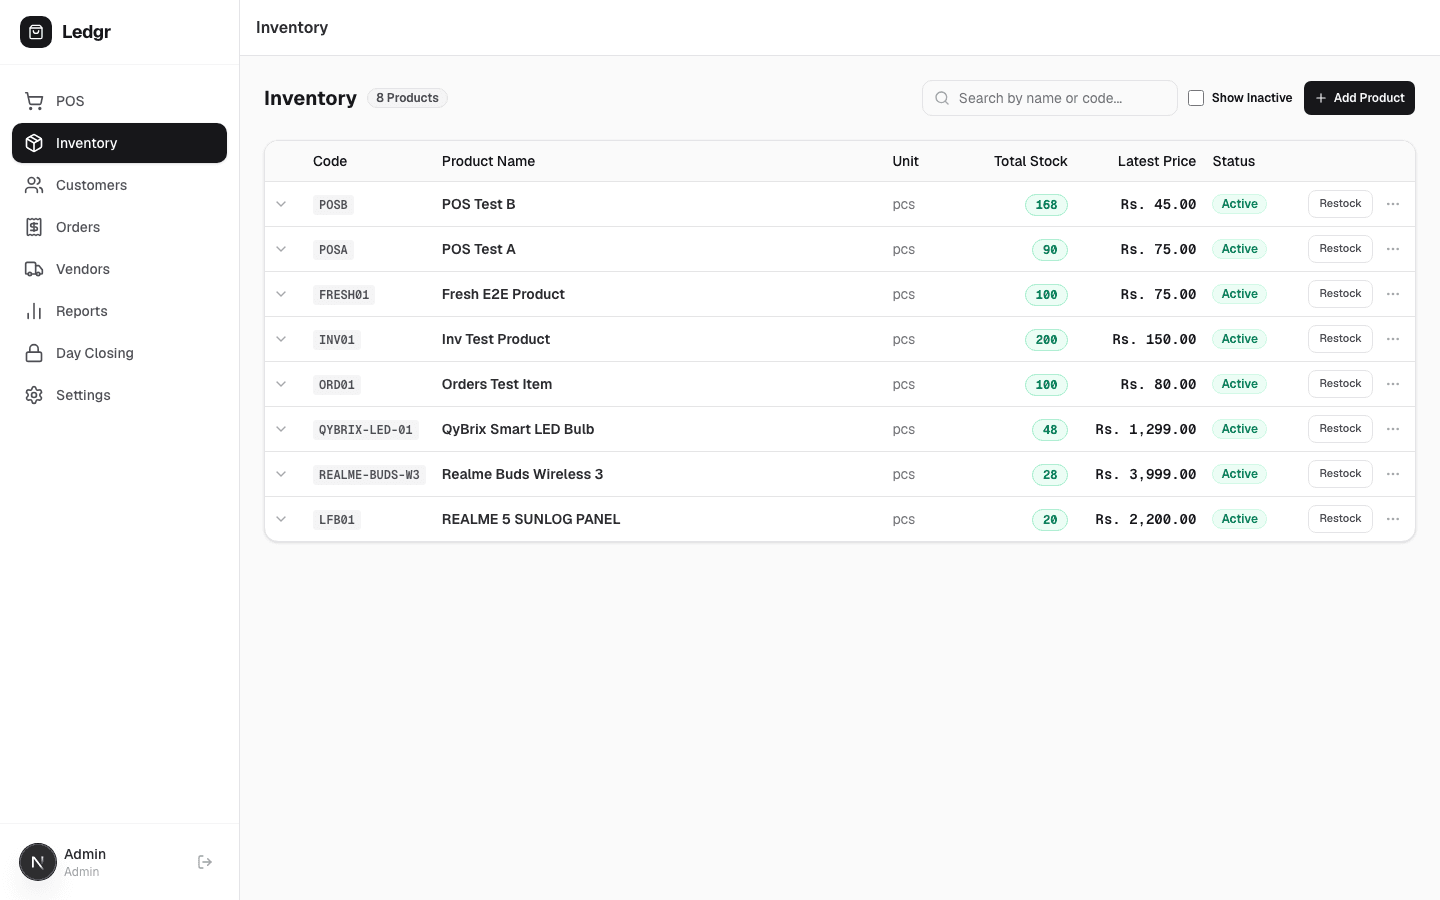Expand the POS Test A row

[281, 249]
